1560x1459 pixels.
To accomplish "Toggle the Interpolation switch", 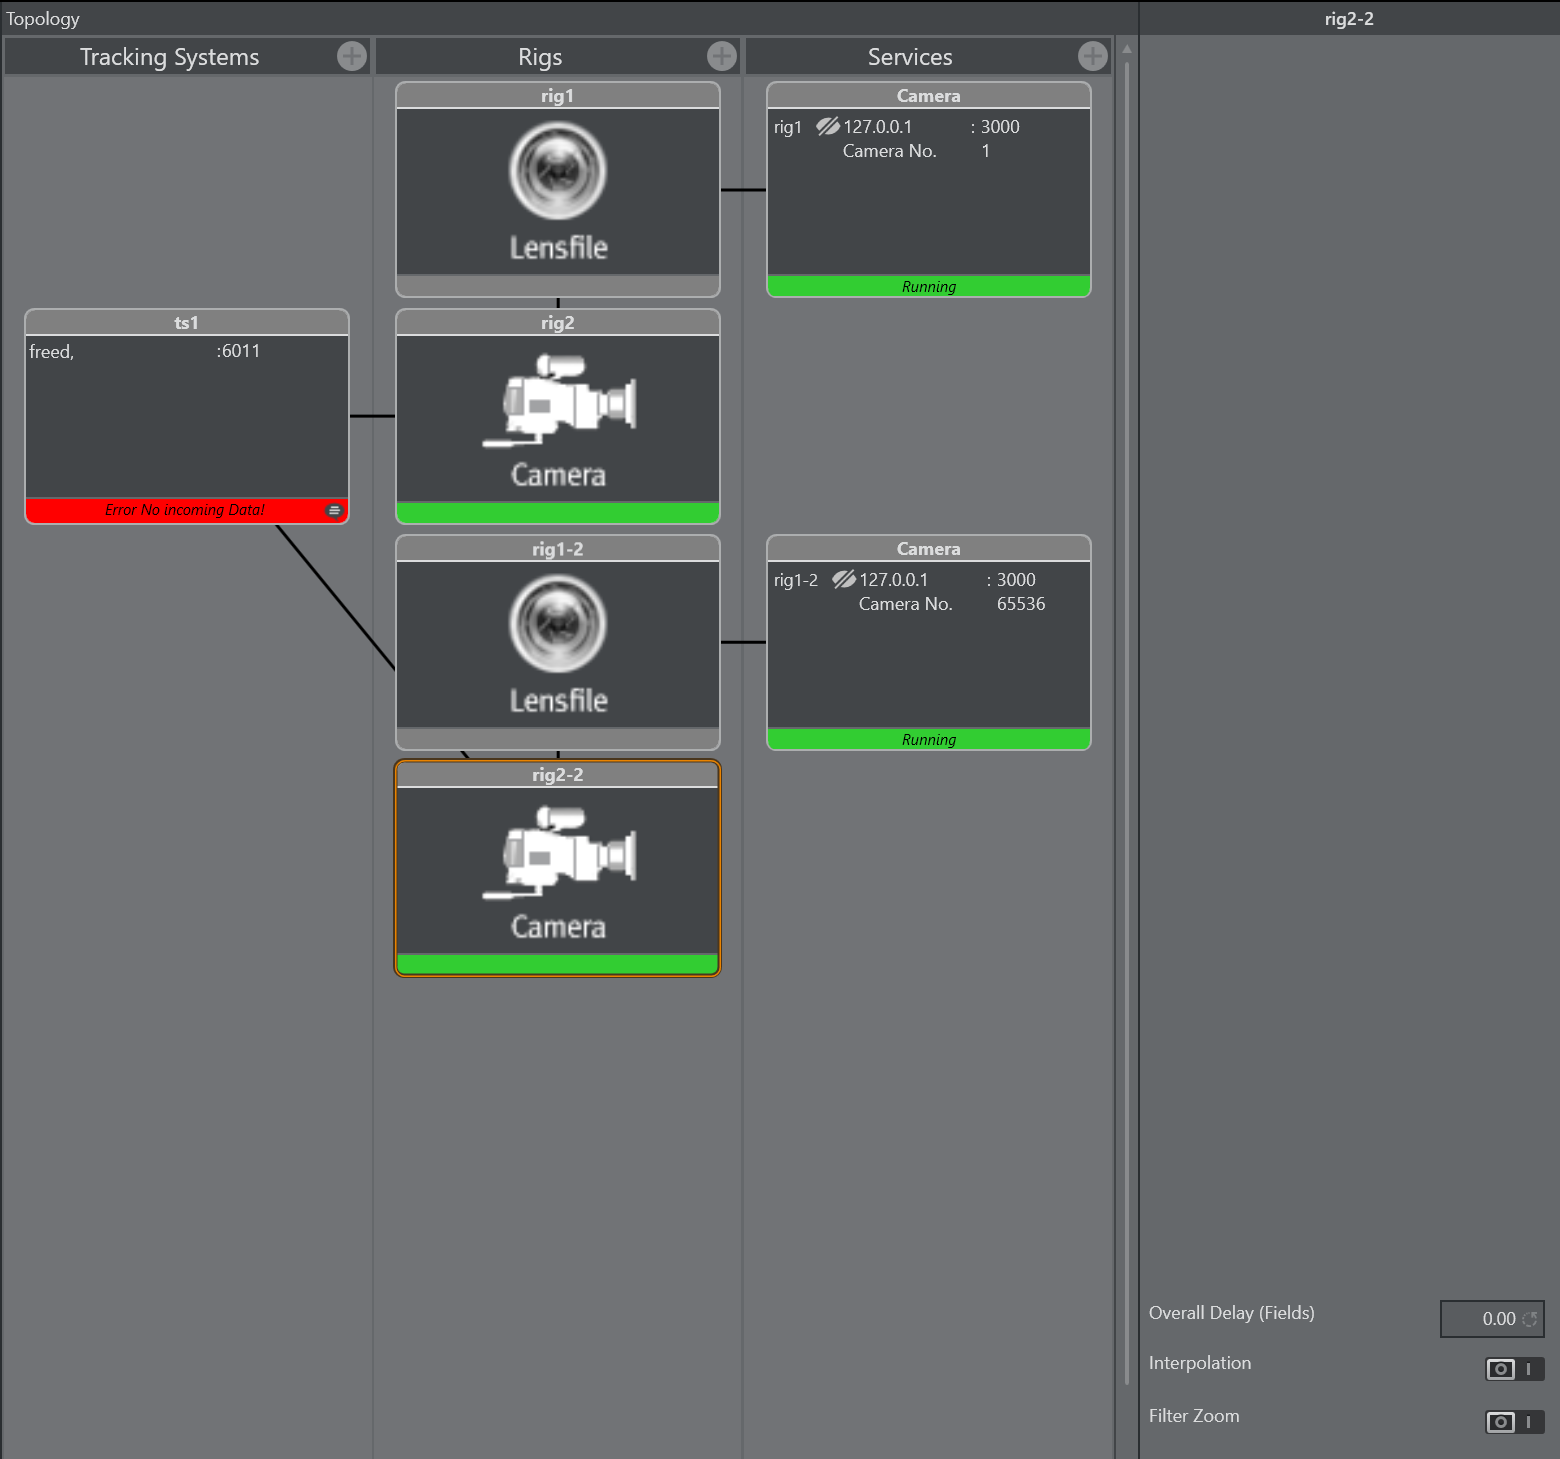I will click(1514, 1369).
